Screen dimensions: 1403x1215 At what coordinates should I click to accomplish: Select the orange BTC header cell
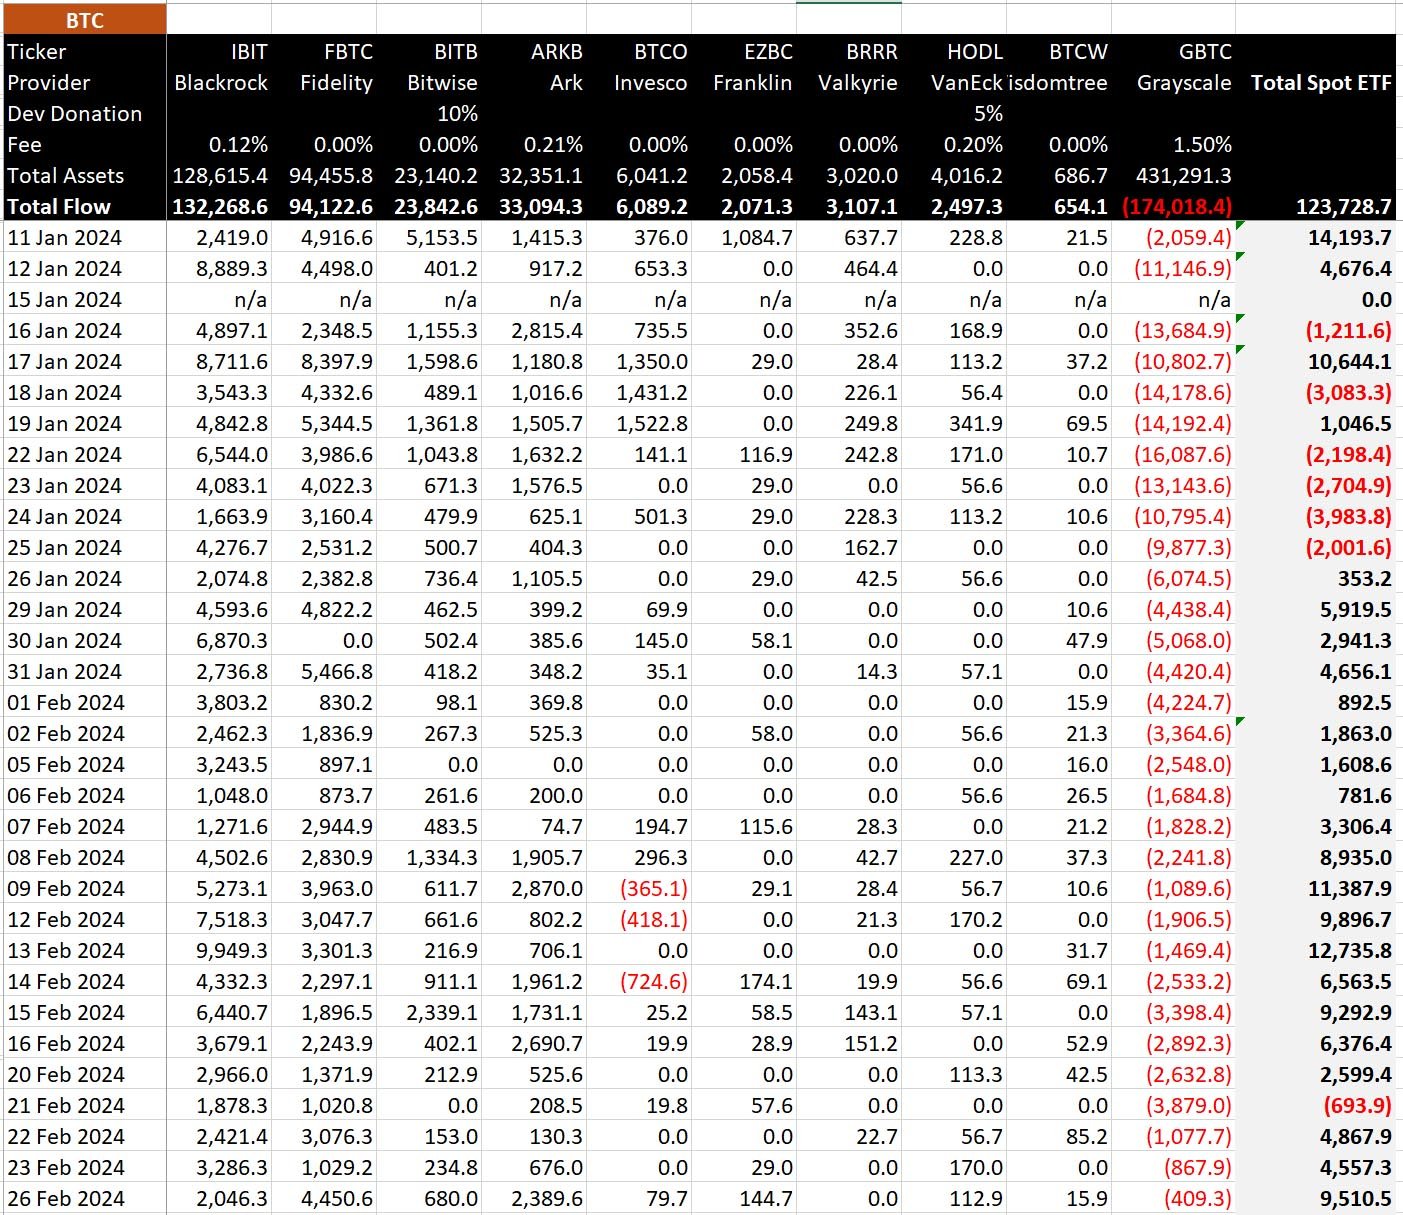click(x=84, y=20)
